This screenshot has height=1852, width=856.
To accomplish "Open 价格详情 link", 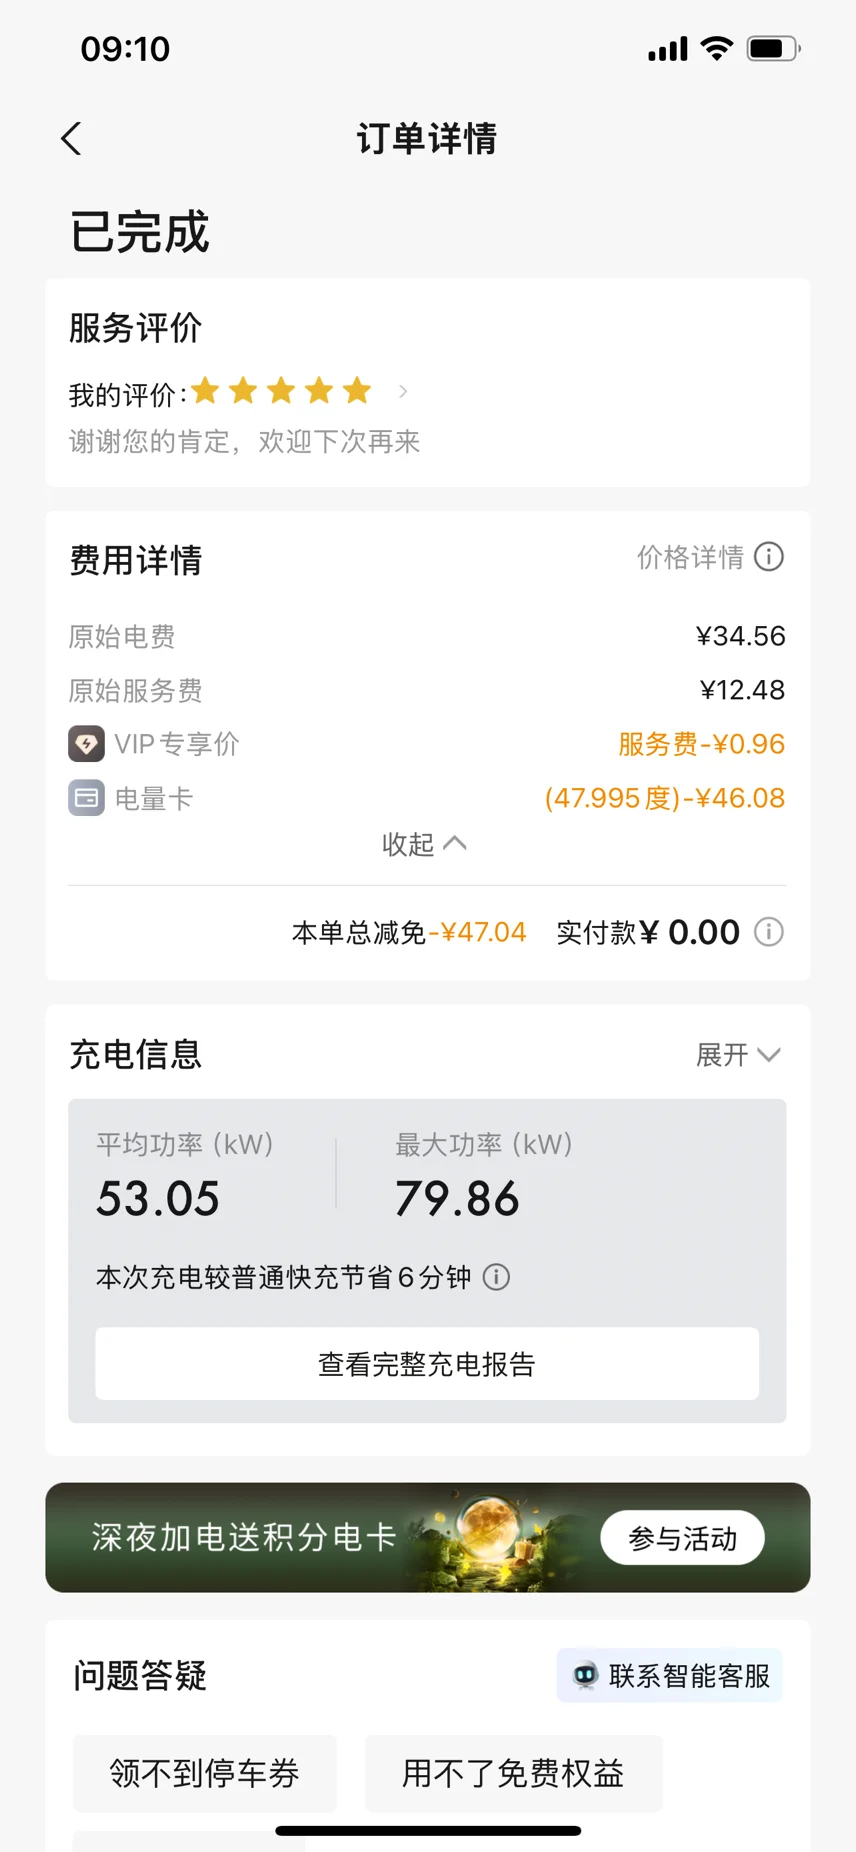I will click(691, 557).
